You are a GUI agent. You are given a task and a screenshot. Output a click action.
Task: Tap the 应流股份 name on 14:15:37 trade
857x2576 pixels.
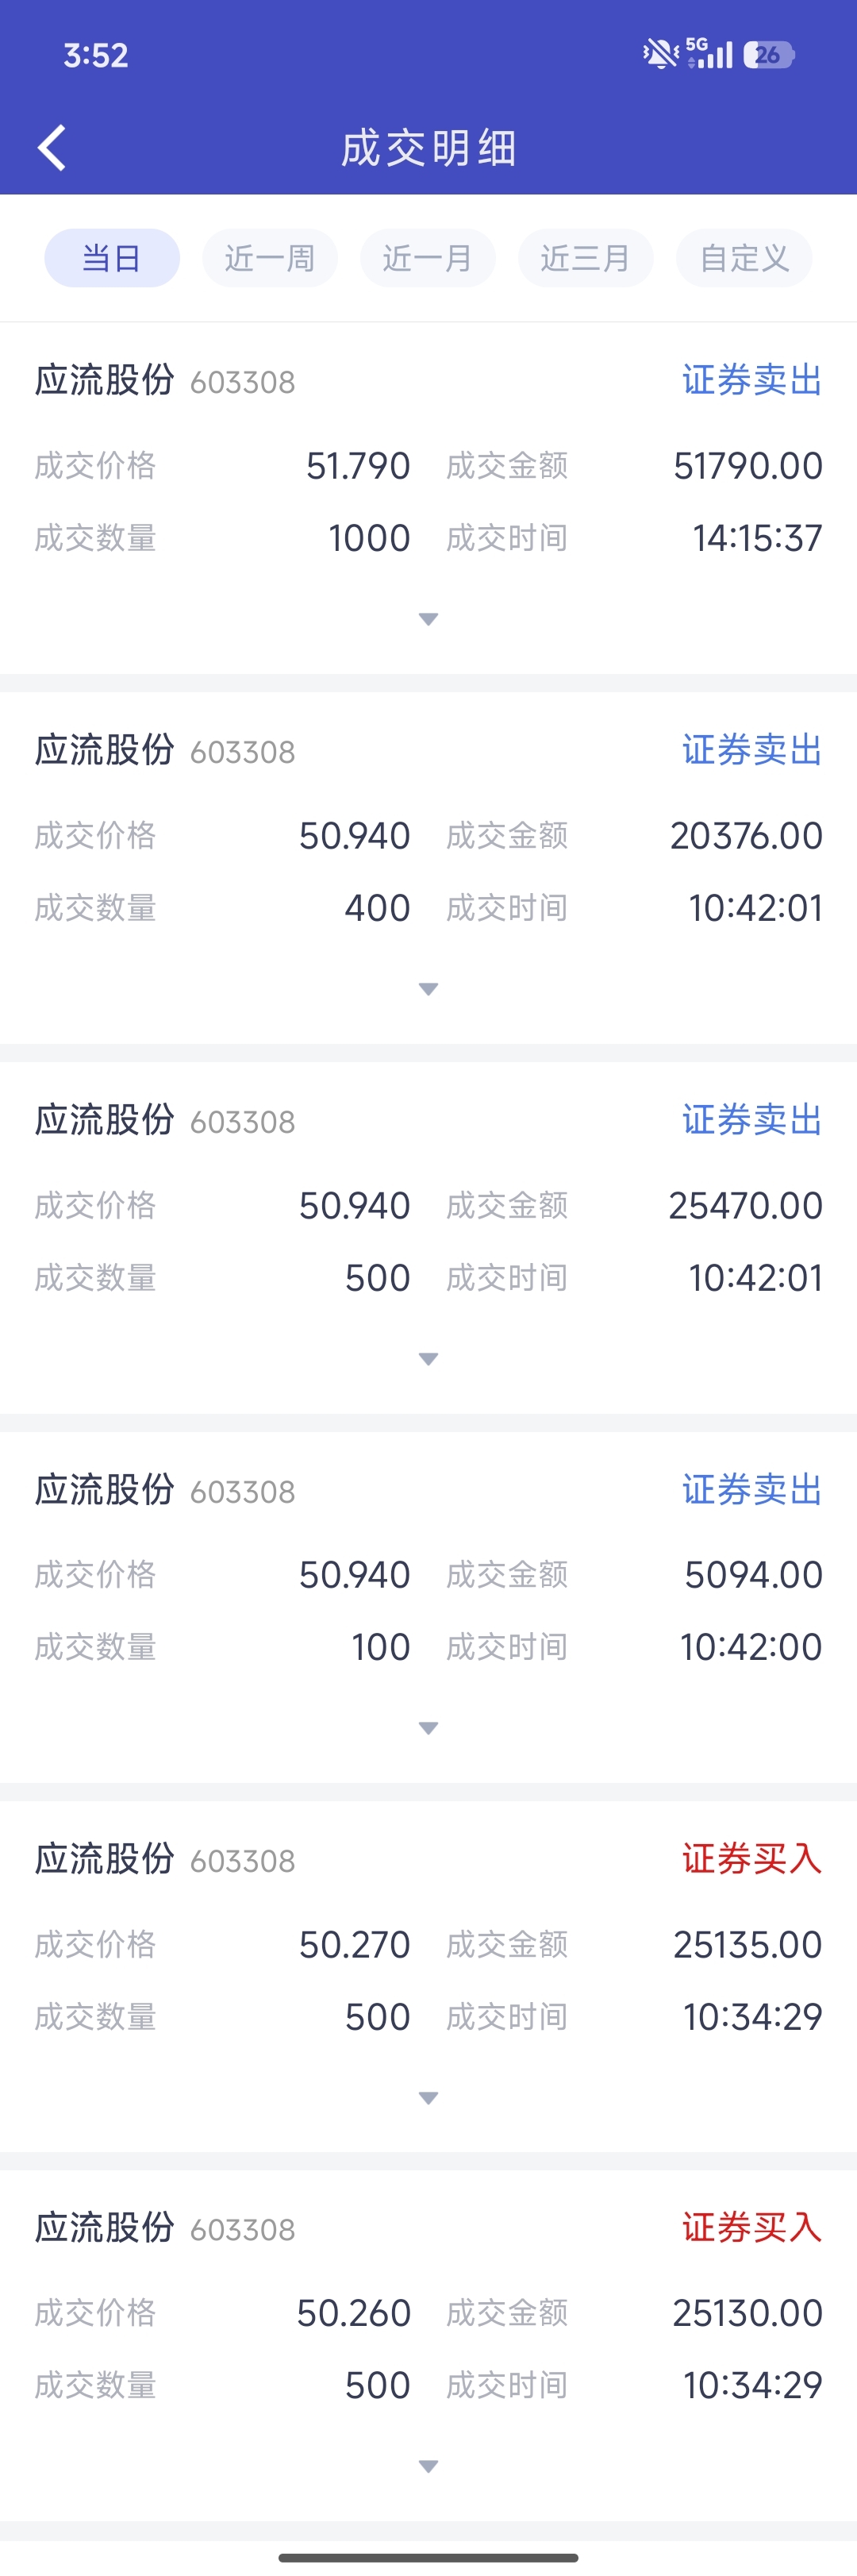click(105, 380)
